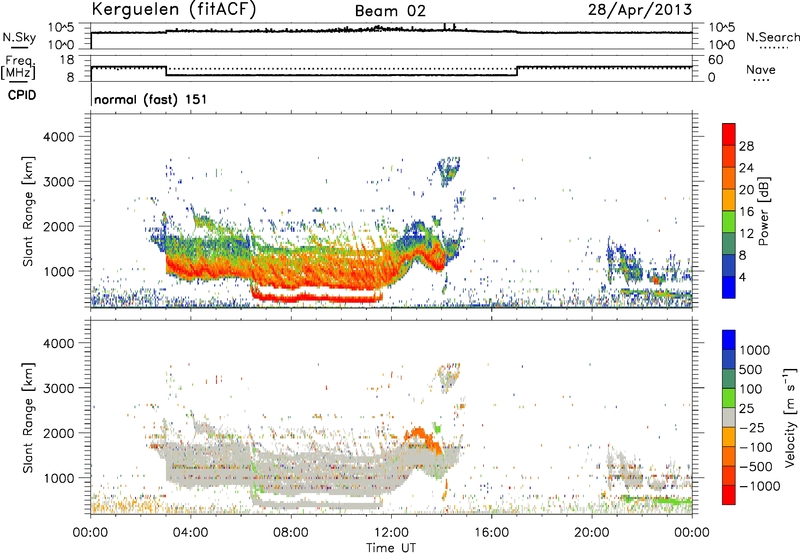
Task: Click the "Time UT" axis title
Action: 391,547
